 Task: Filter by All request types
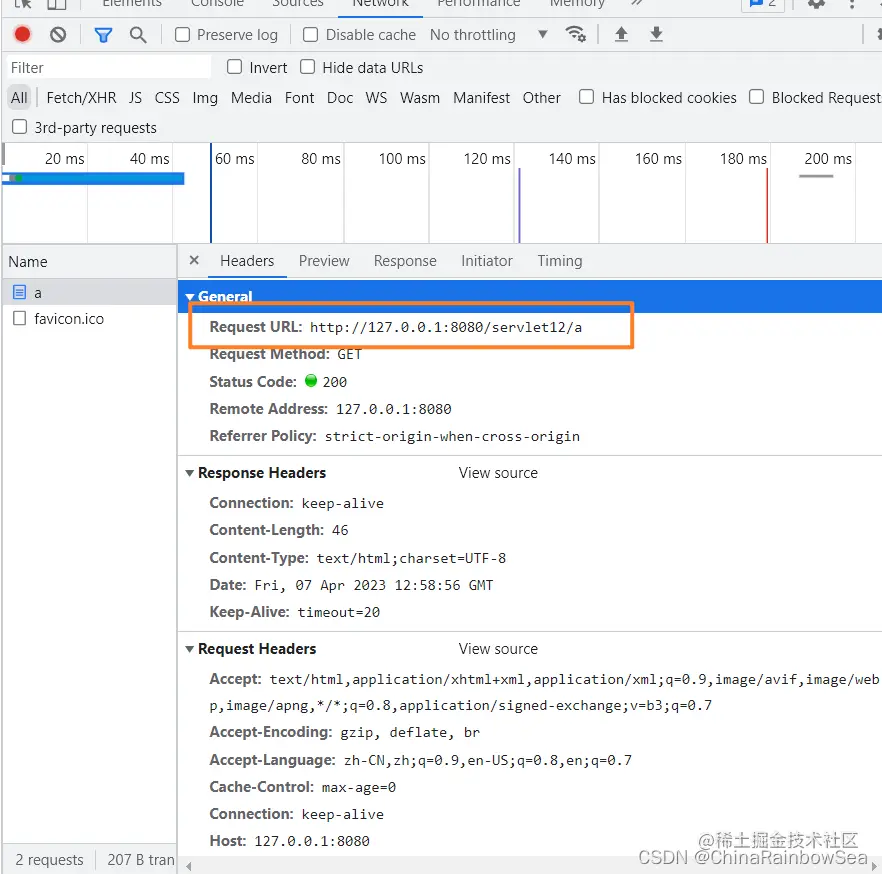click(x=19, y=98)
